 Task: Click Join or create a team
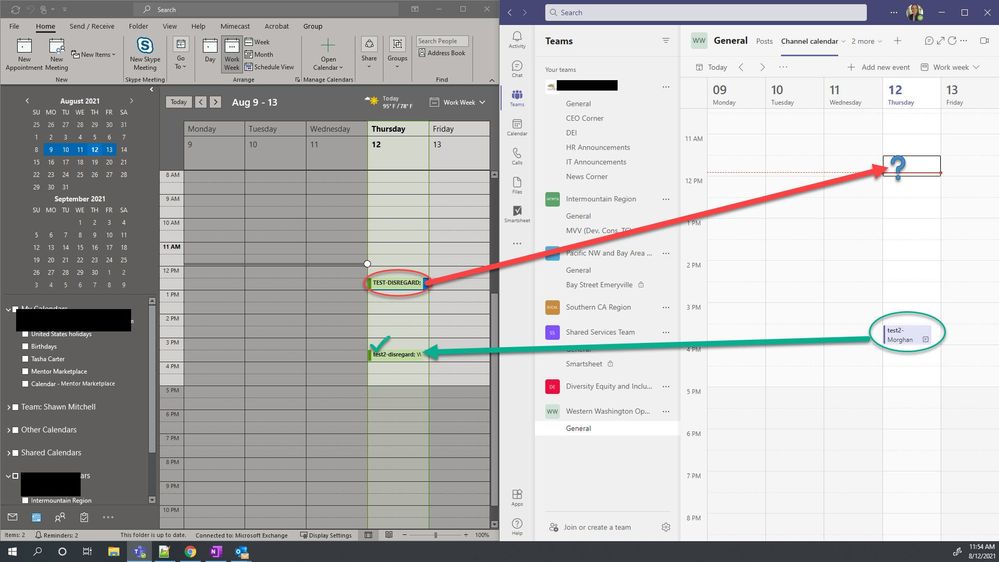[590, 527]
